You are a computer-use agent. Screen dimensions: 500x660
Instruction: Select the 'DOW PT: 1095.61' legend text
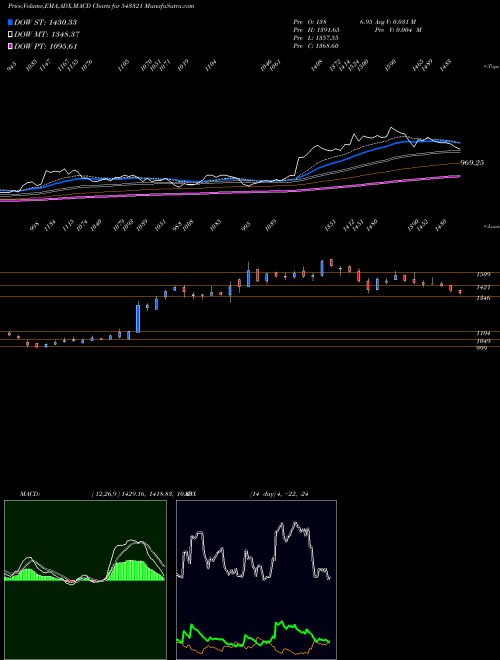(45, 46)
